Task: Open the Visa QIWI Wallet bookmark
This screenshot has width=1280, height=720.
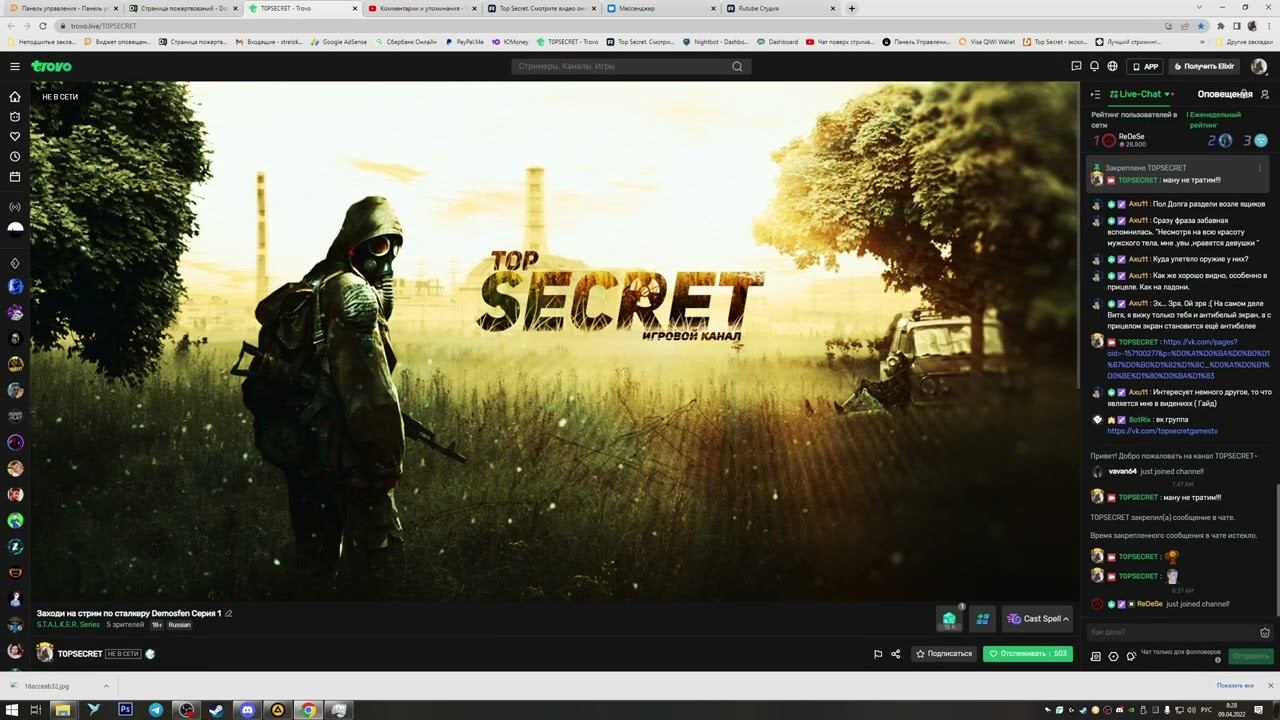Action: point(987,42)
